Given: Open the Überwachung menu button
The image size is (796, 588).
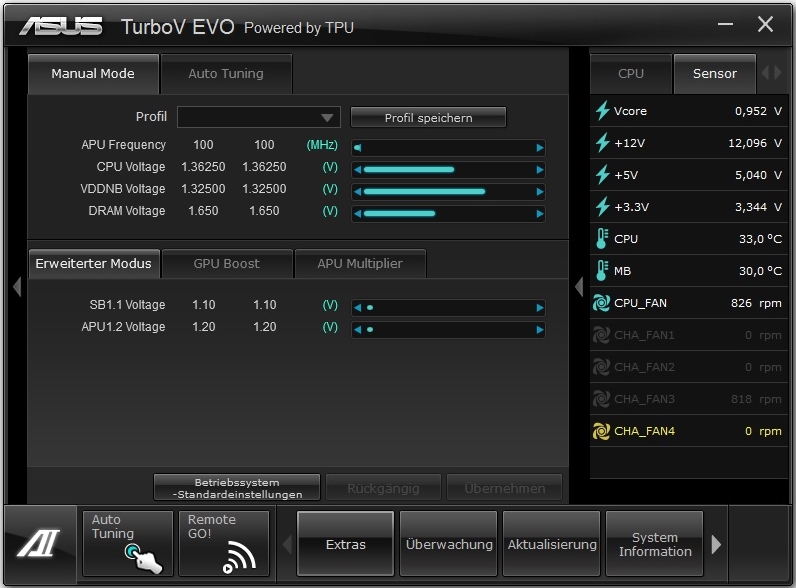Looking at the screenshot, I should coord(449,544).
